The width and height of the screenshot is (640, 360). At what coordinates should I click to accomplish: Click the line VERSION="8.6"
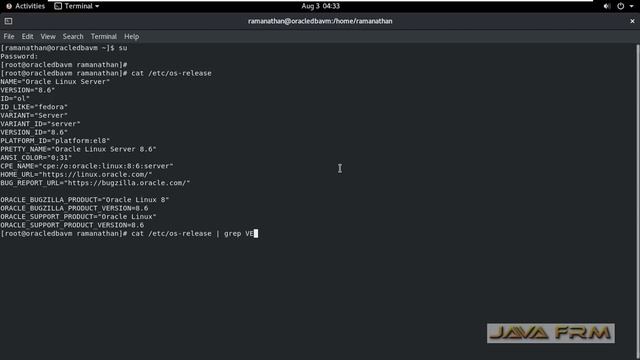(x=28, y=90)
